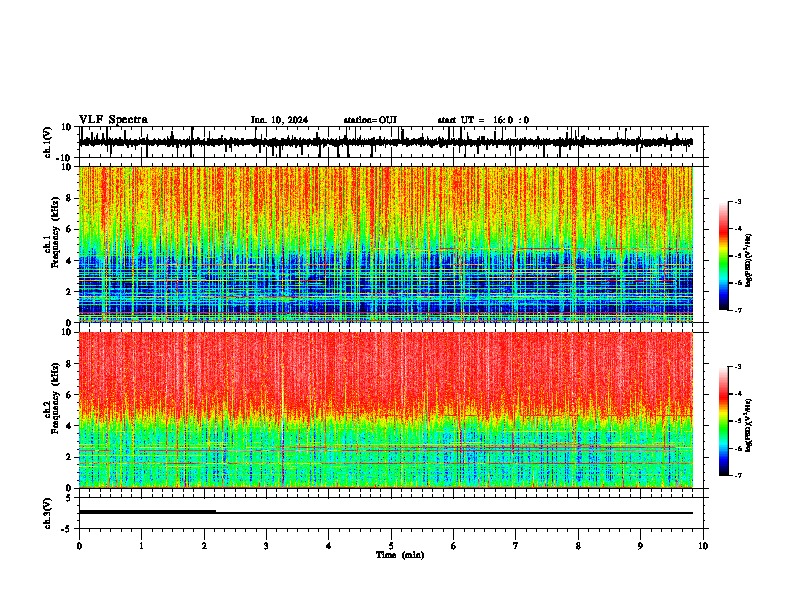Click the time axis tick label "9"

click(x=640, y=546)
